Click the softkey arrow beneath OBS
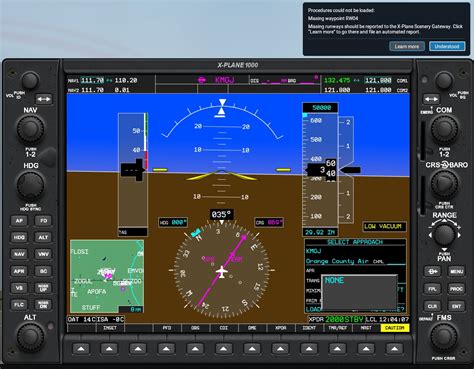 click(195, 349)
